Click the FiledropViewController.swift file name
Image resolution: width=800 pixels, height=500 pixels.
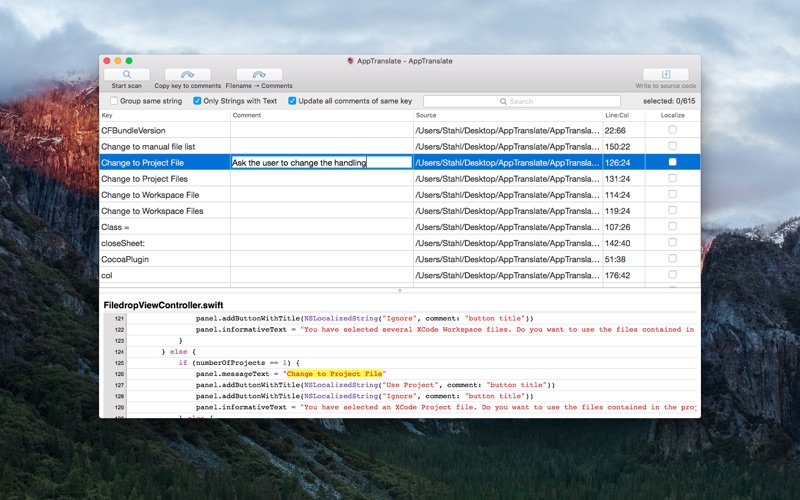tap(163, 305)
